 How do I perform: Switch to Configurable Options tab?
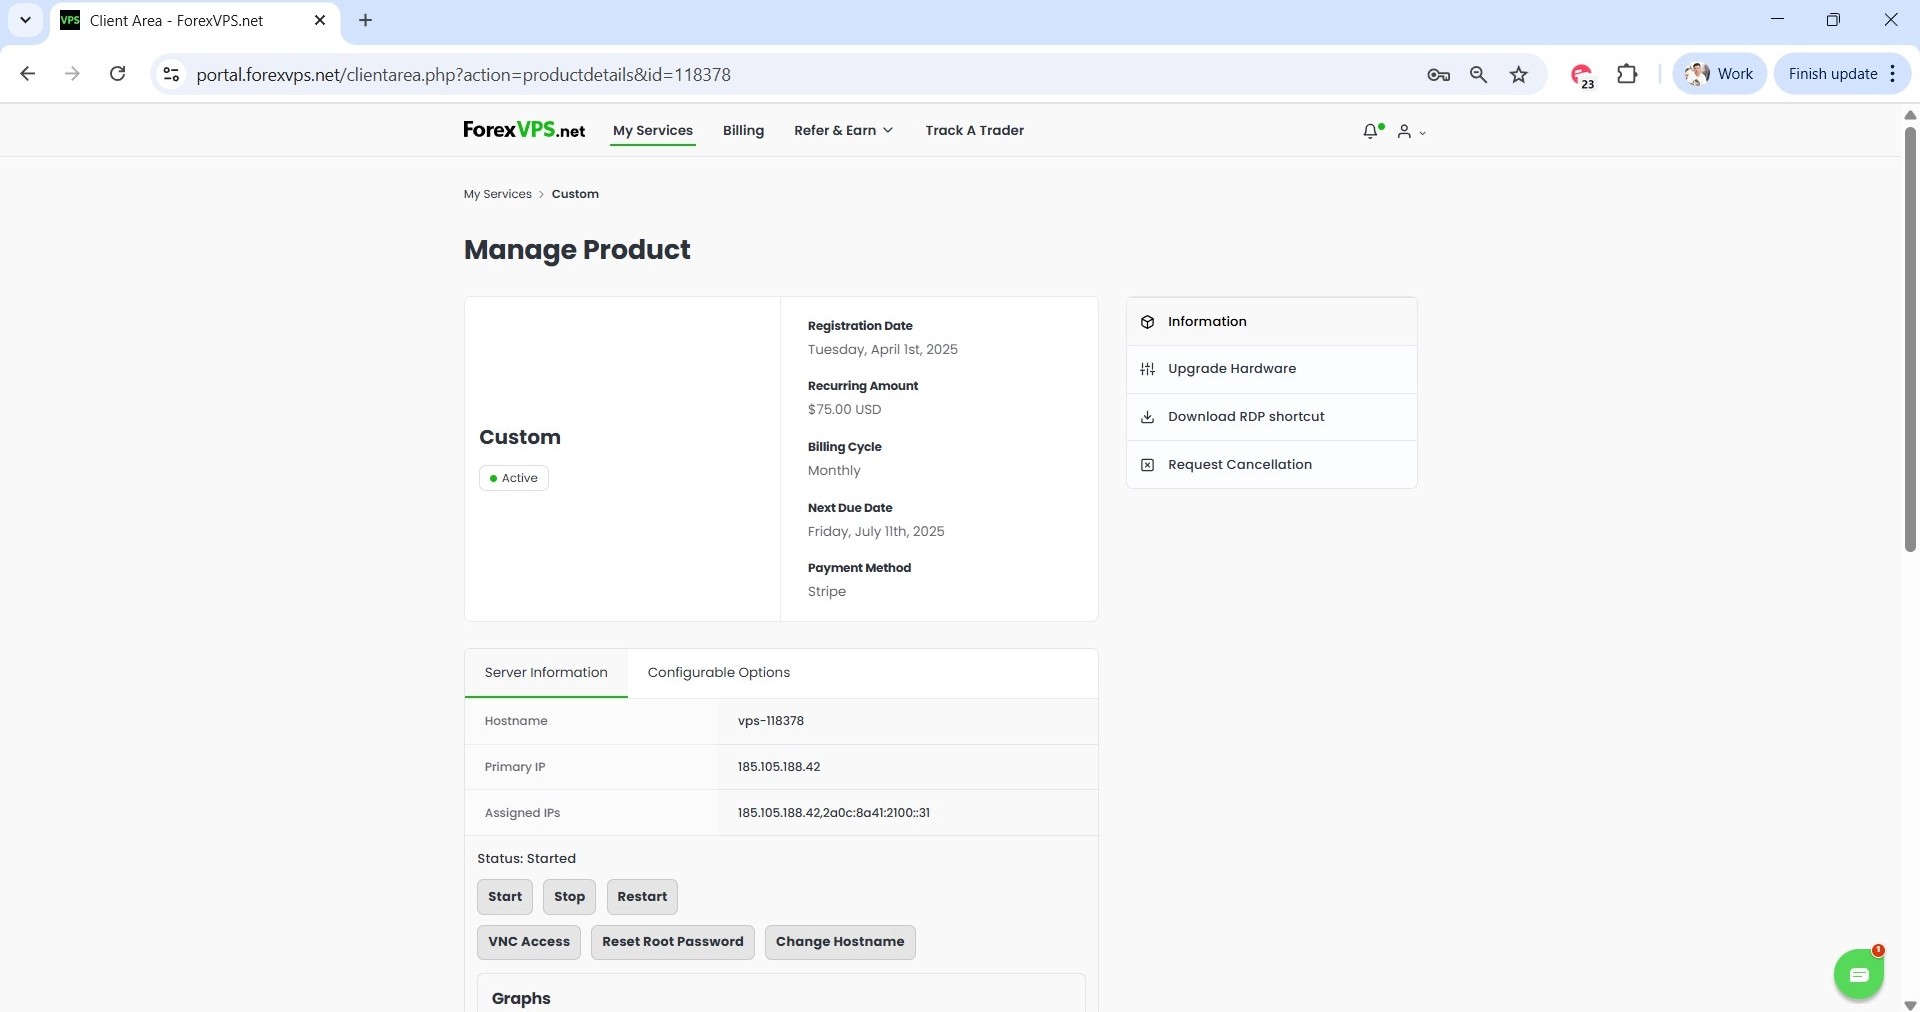click(x=719, y=673)
